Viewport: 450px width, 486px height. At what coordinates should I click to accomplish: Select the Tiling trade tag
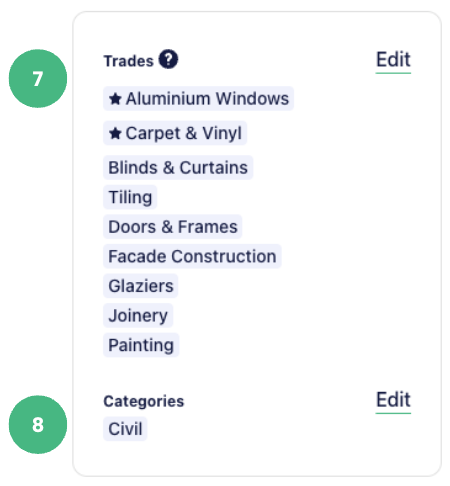130,197
